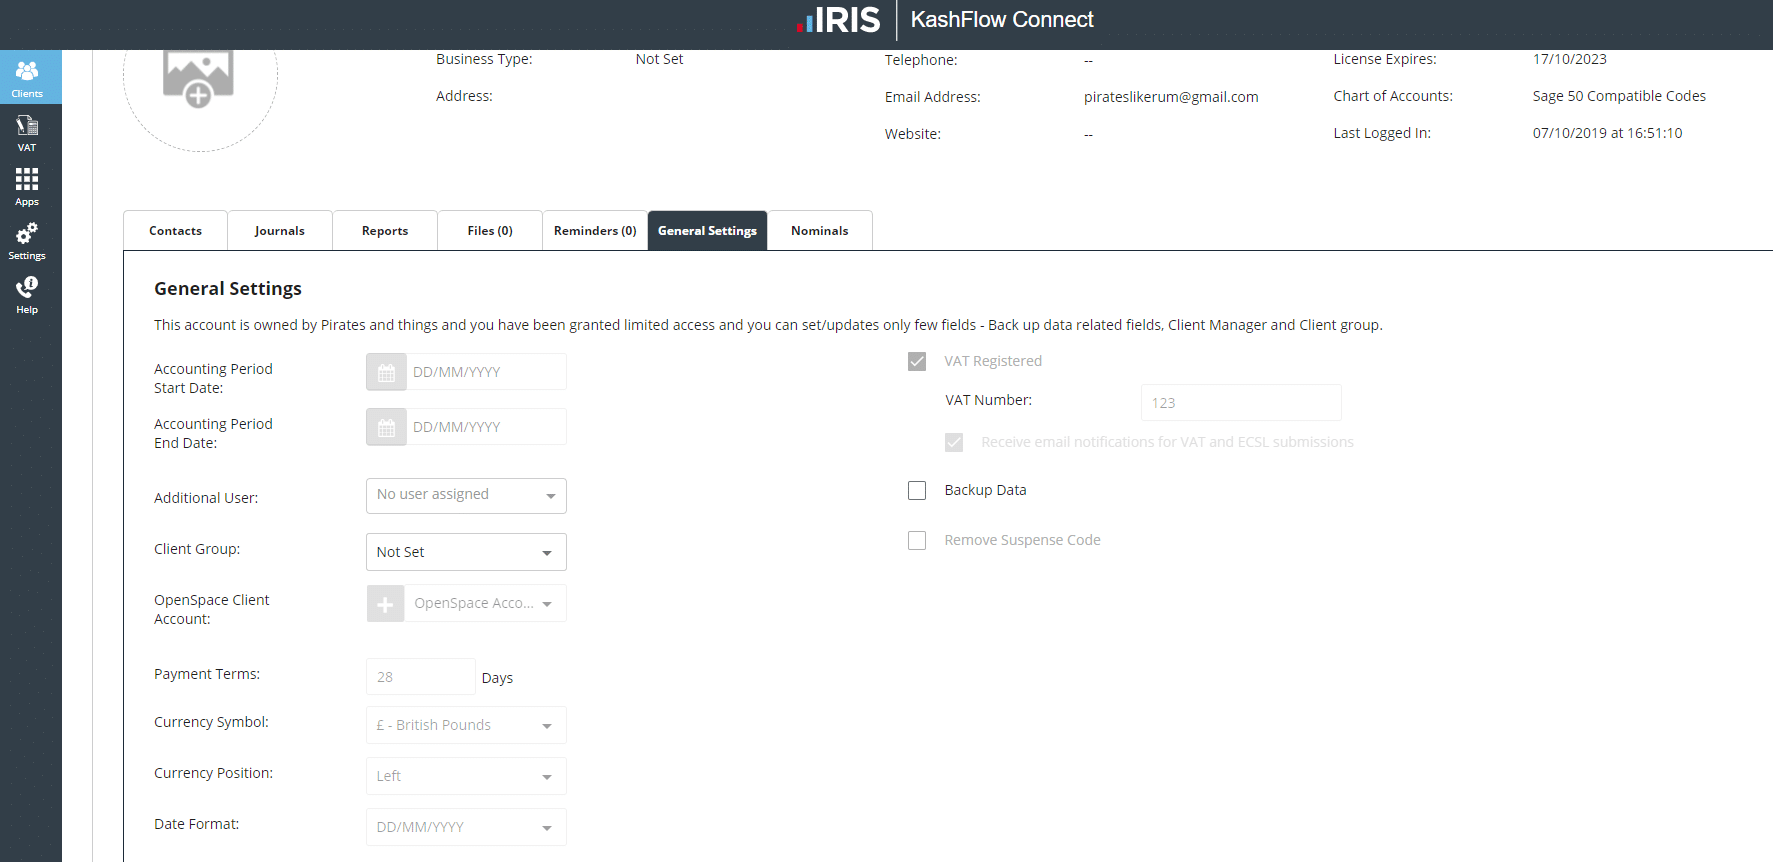Expand the Additional User dropdown

466,496
